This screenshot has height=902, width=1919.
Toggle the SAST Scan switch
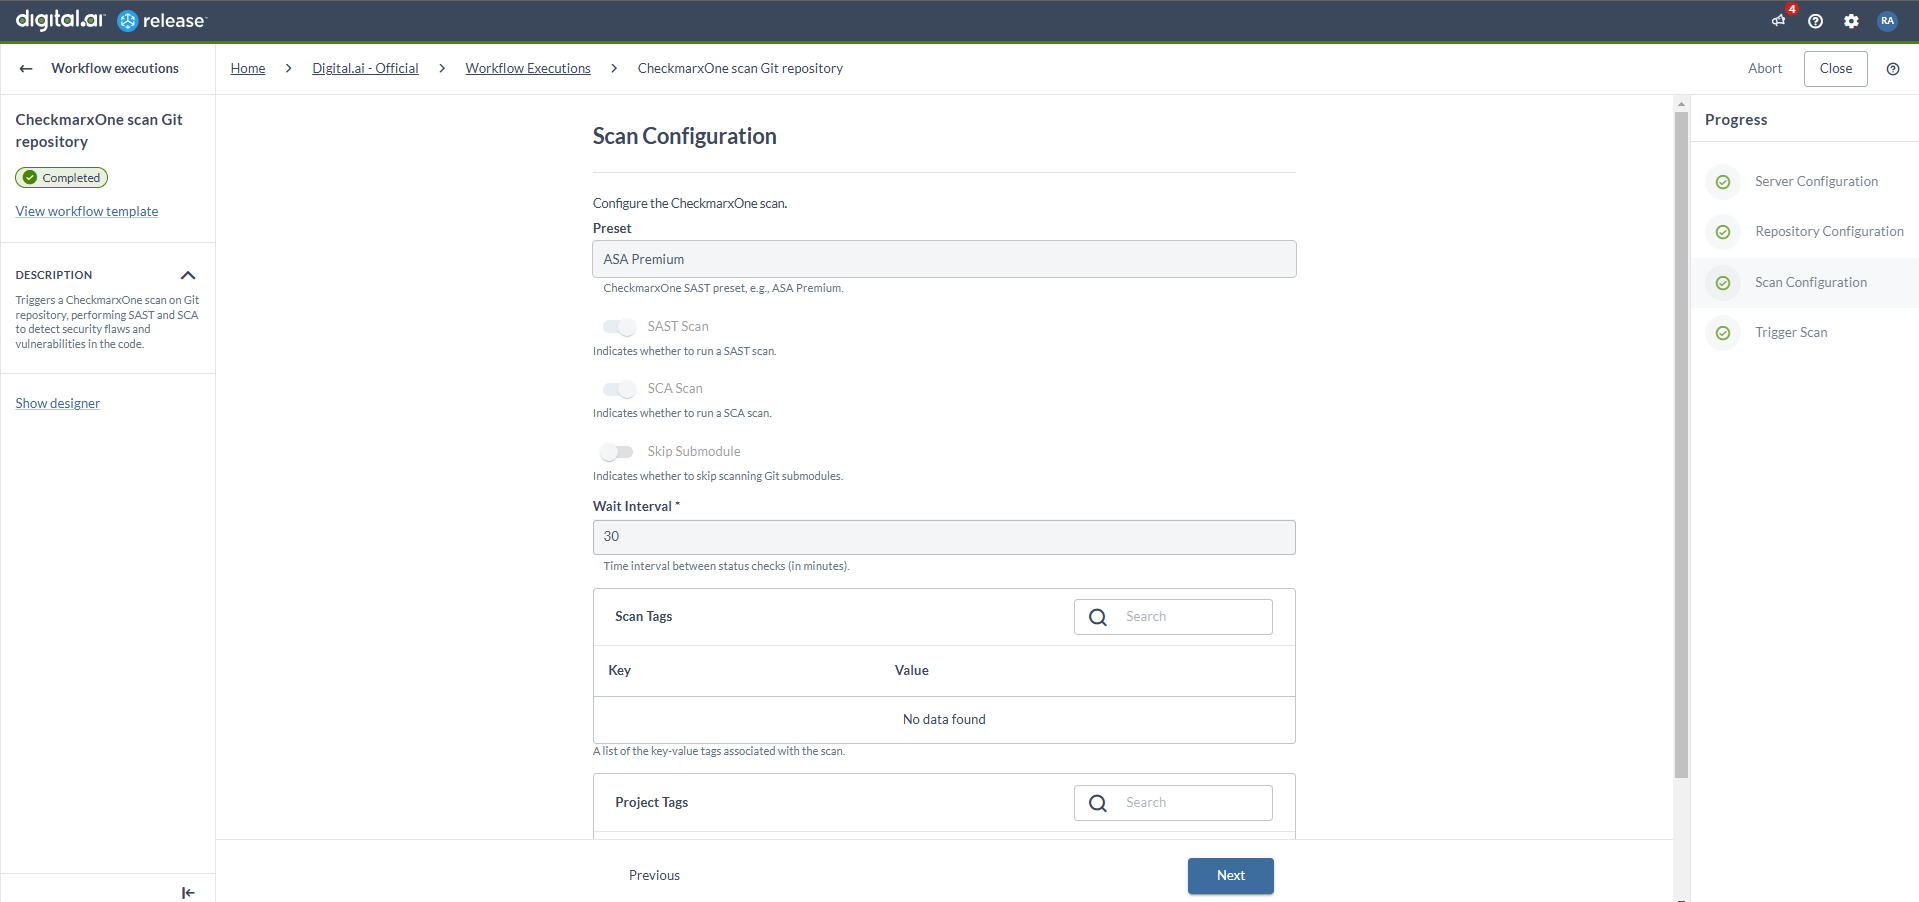coord(619,327)
